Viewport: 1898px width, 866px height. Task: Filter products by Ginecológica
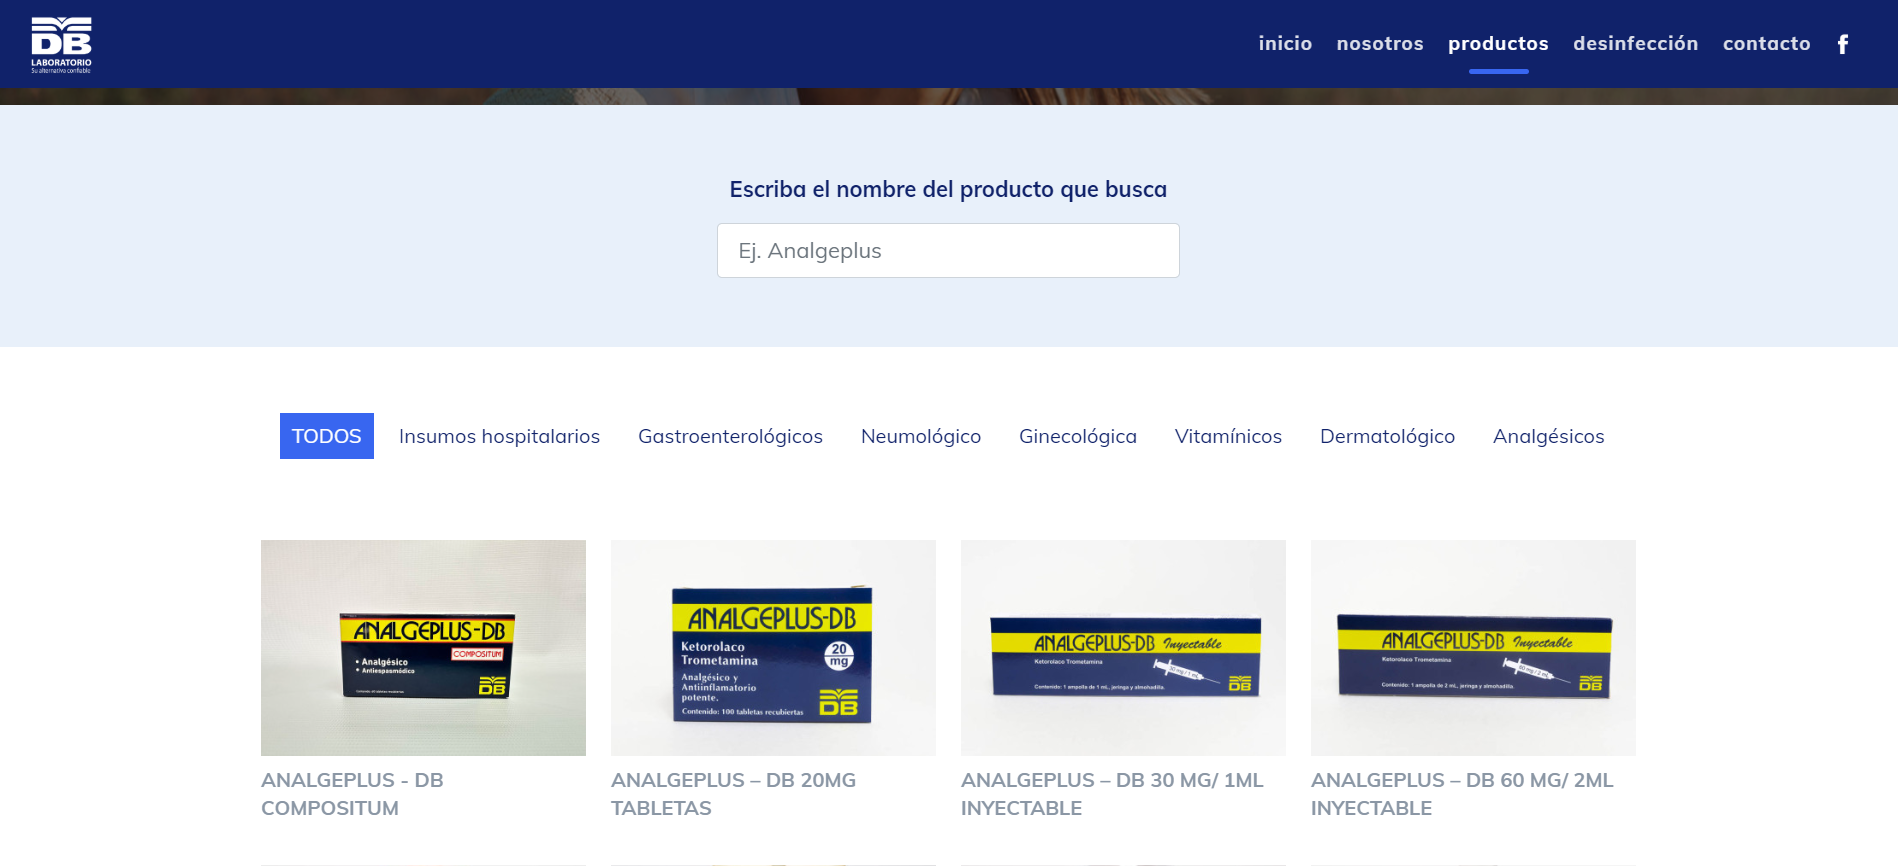click(1078, 436)
